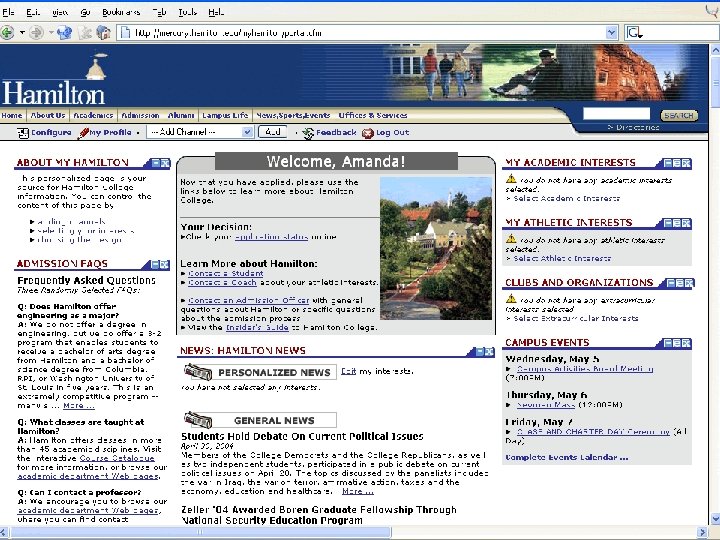
Task: Close the About My Hamilton panel
Action: click(165, 163)
